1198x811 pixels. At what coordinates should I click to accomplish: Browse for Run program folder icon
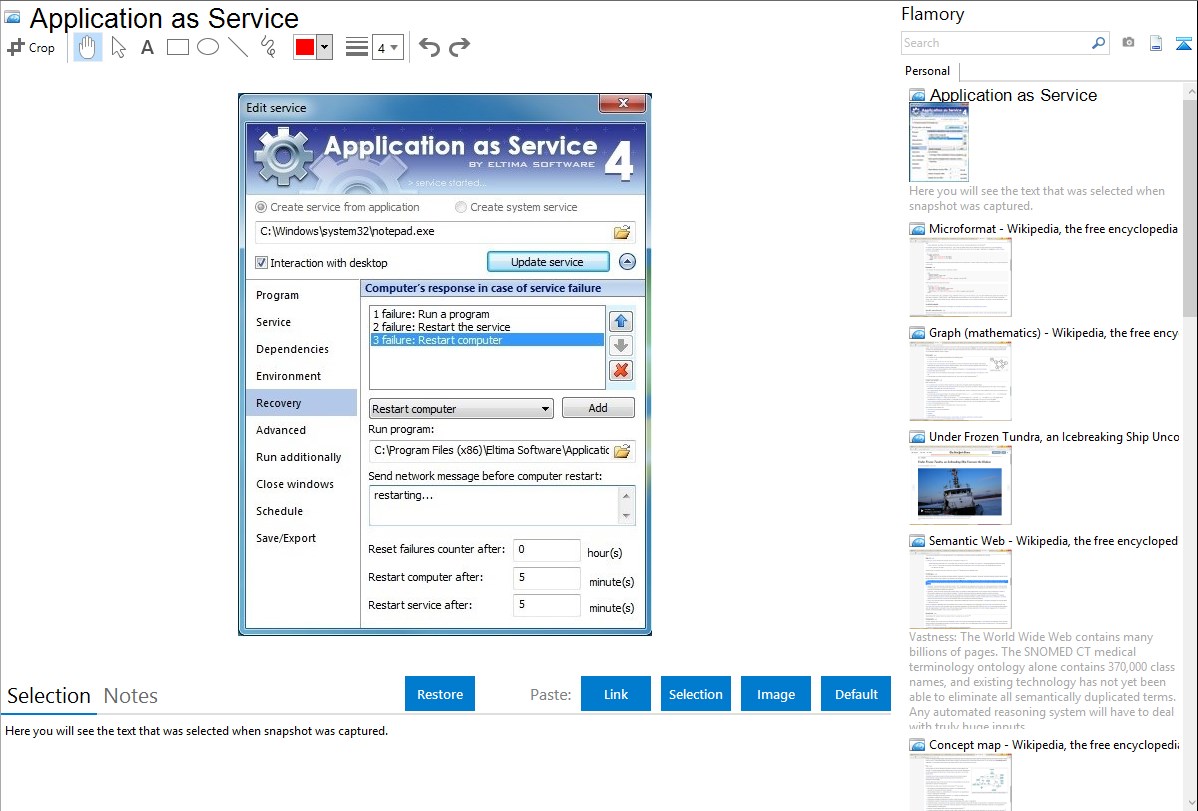click(622, 451)
